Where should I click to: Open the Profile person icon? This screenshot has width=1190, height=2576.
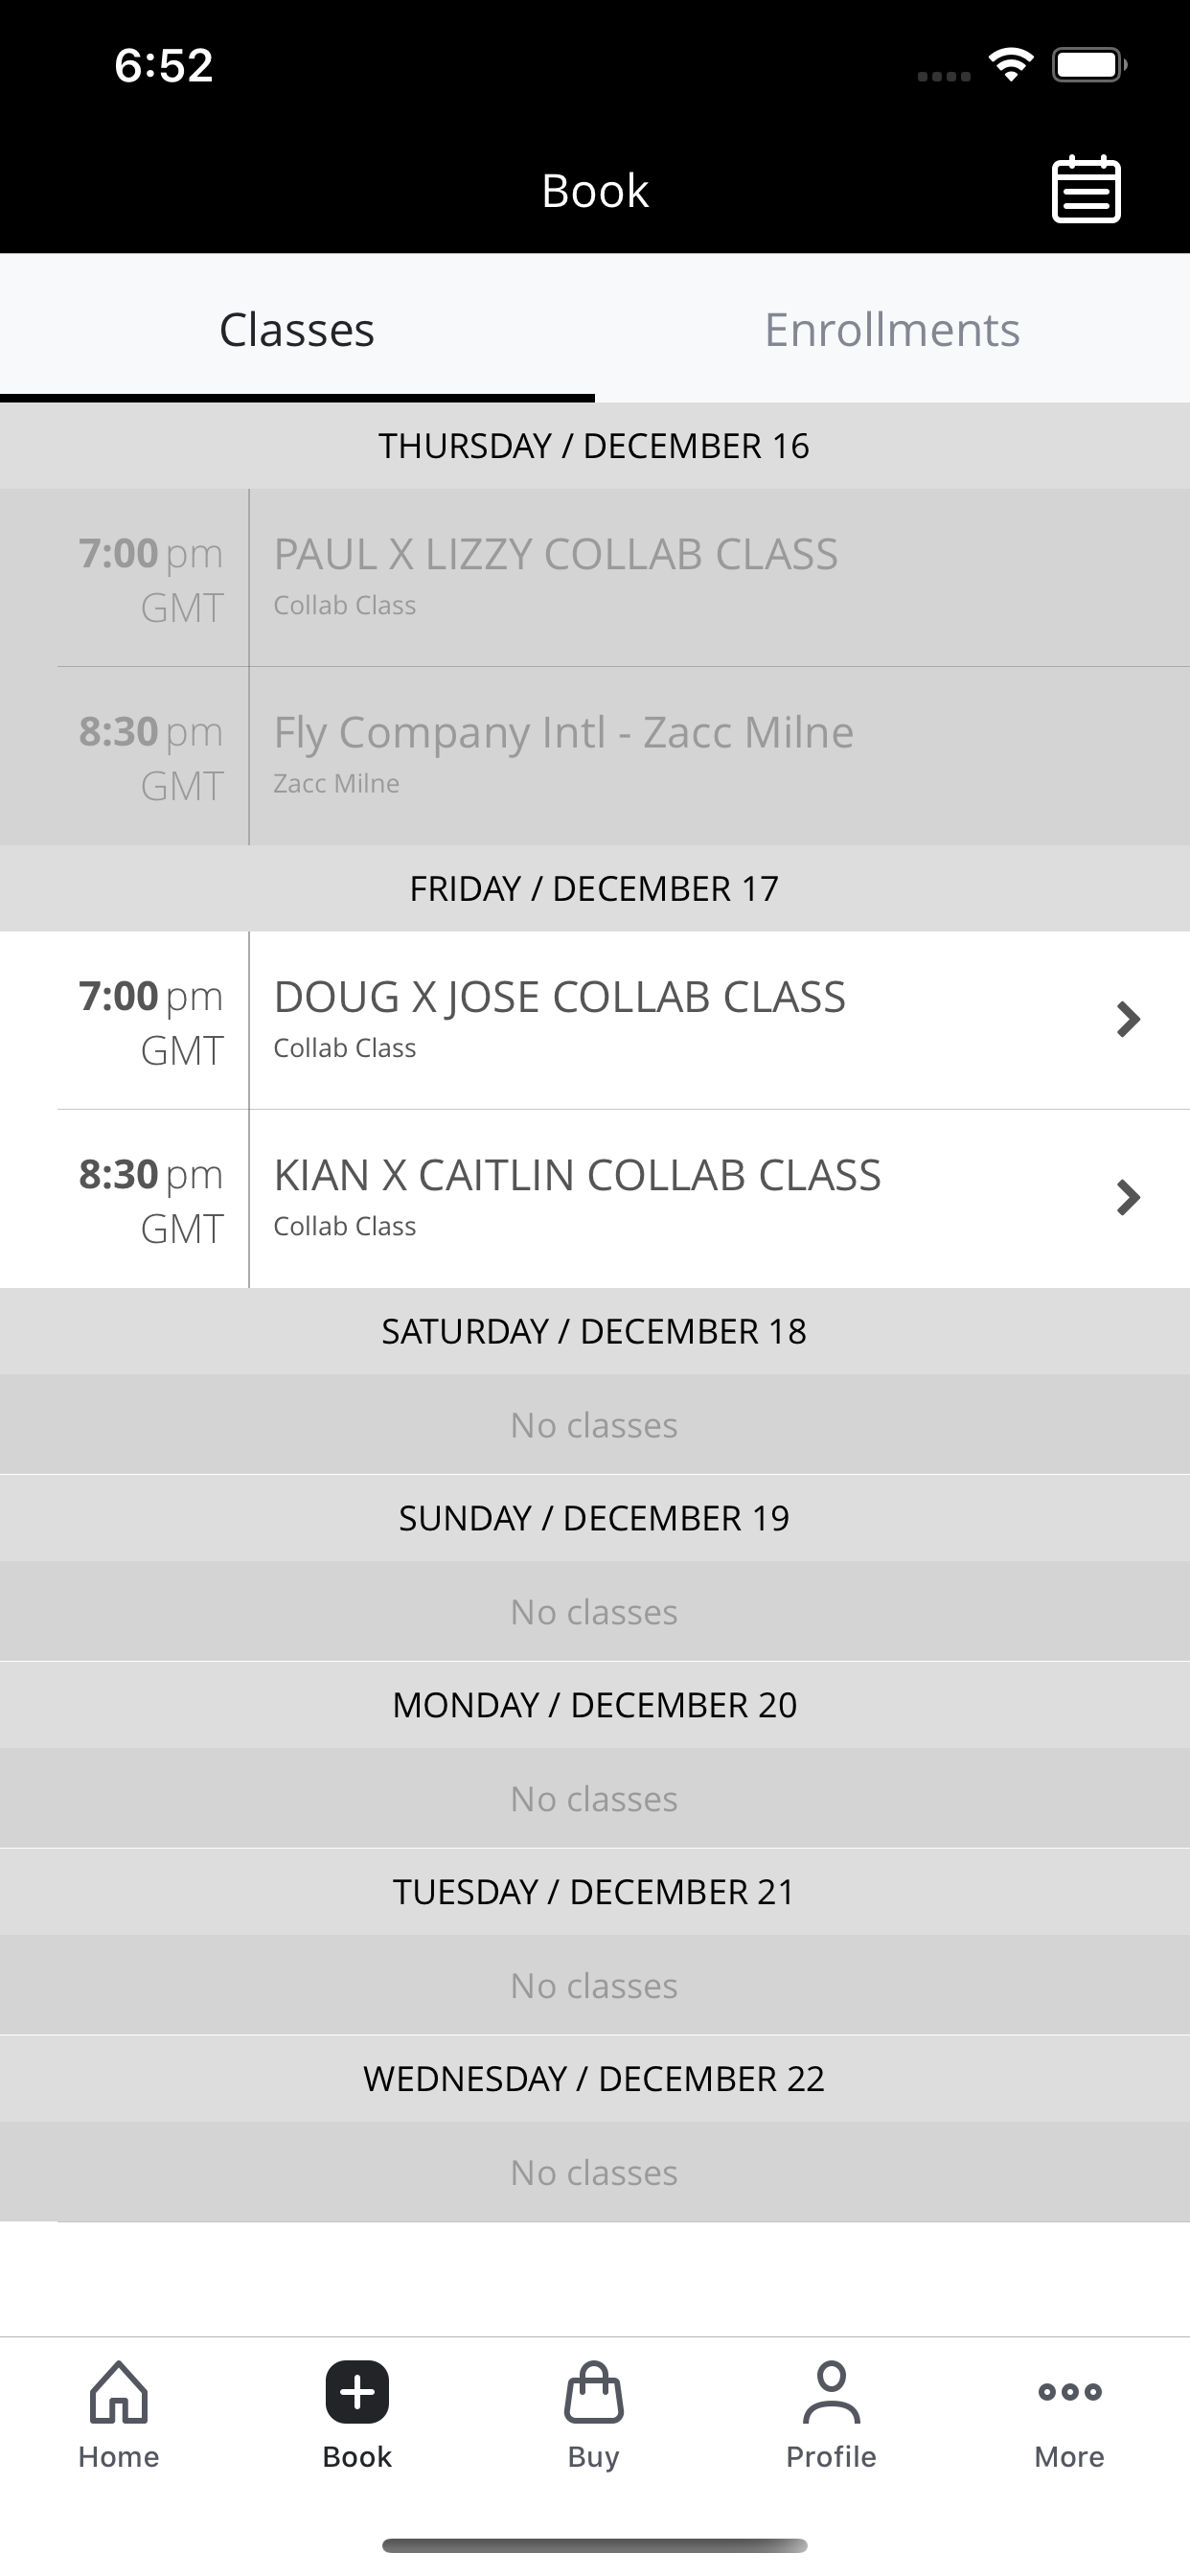coord(831,2392)
